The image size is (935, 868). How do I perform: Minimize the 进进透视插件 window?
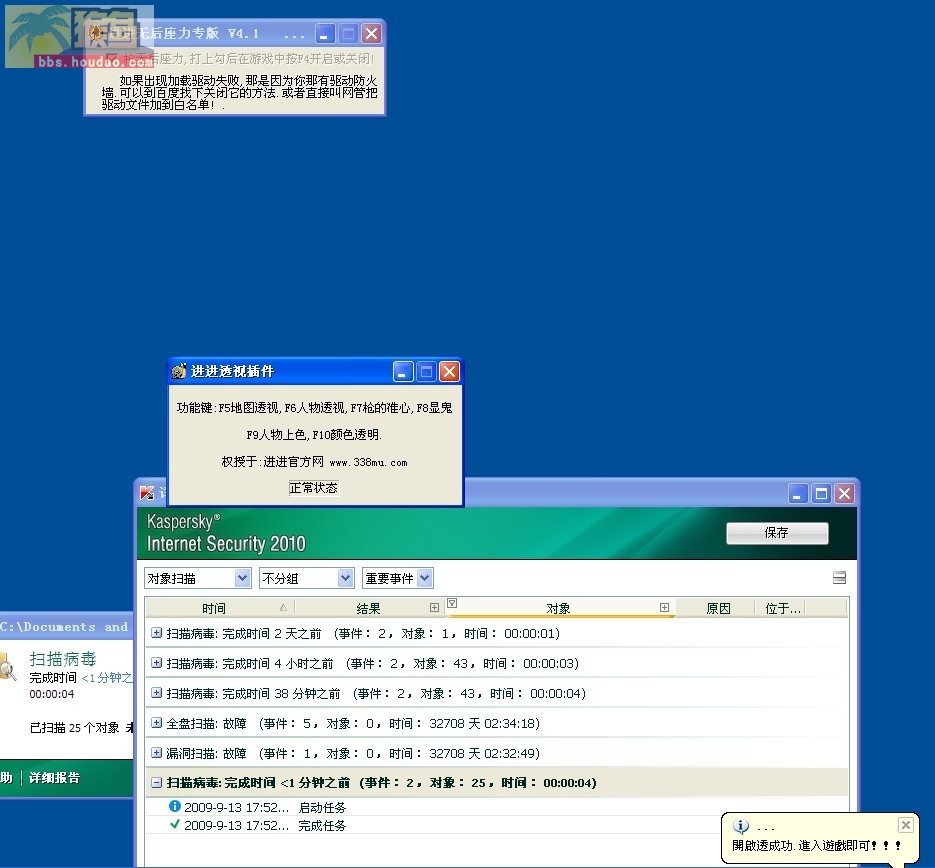point(403,372)
